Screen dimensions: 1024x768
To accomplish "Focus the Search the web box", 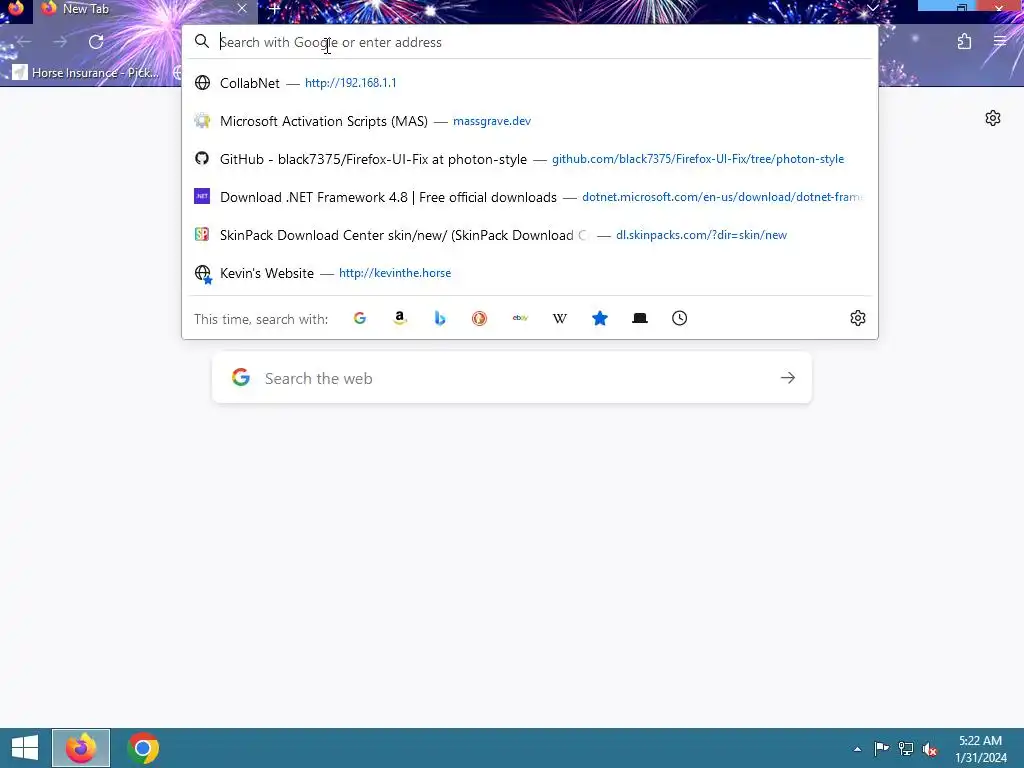I will (512, 377).
